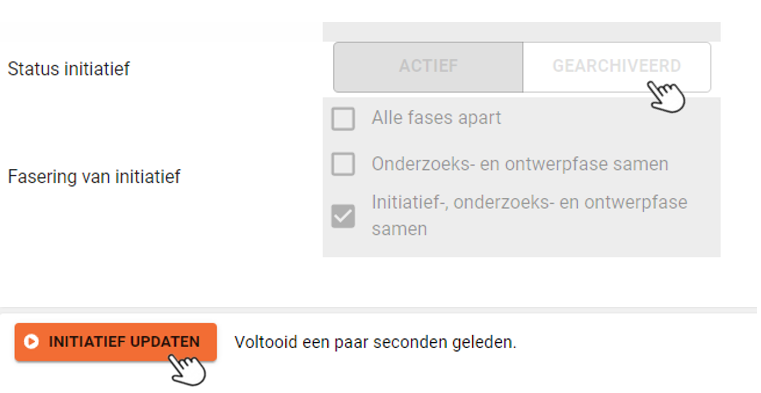The image size is (761, 393).
Task: Click hand cursor icon over Gearchiveerd
Action: (666, 97)
